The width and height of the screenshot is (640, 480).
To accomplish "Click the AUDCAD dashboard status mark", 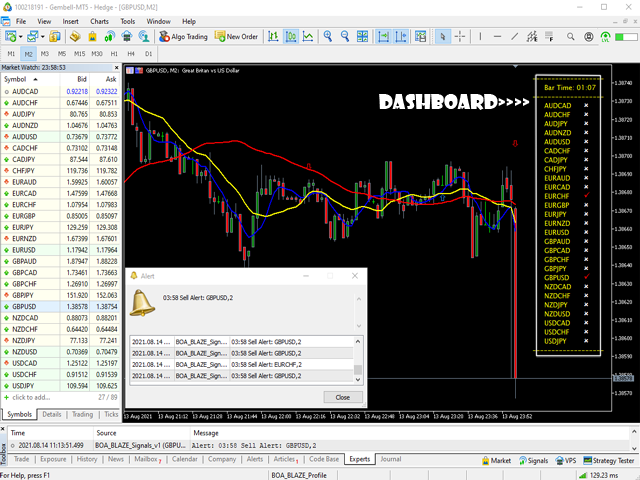I will pos(586,105).
